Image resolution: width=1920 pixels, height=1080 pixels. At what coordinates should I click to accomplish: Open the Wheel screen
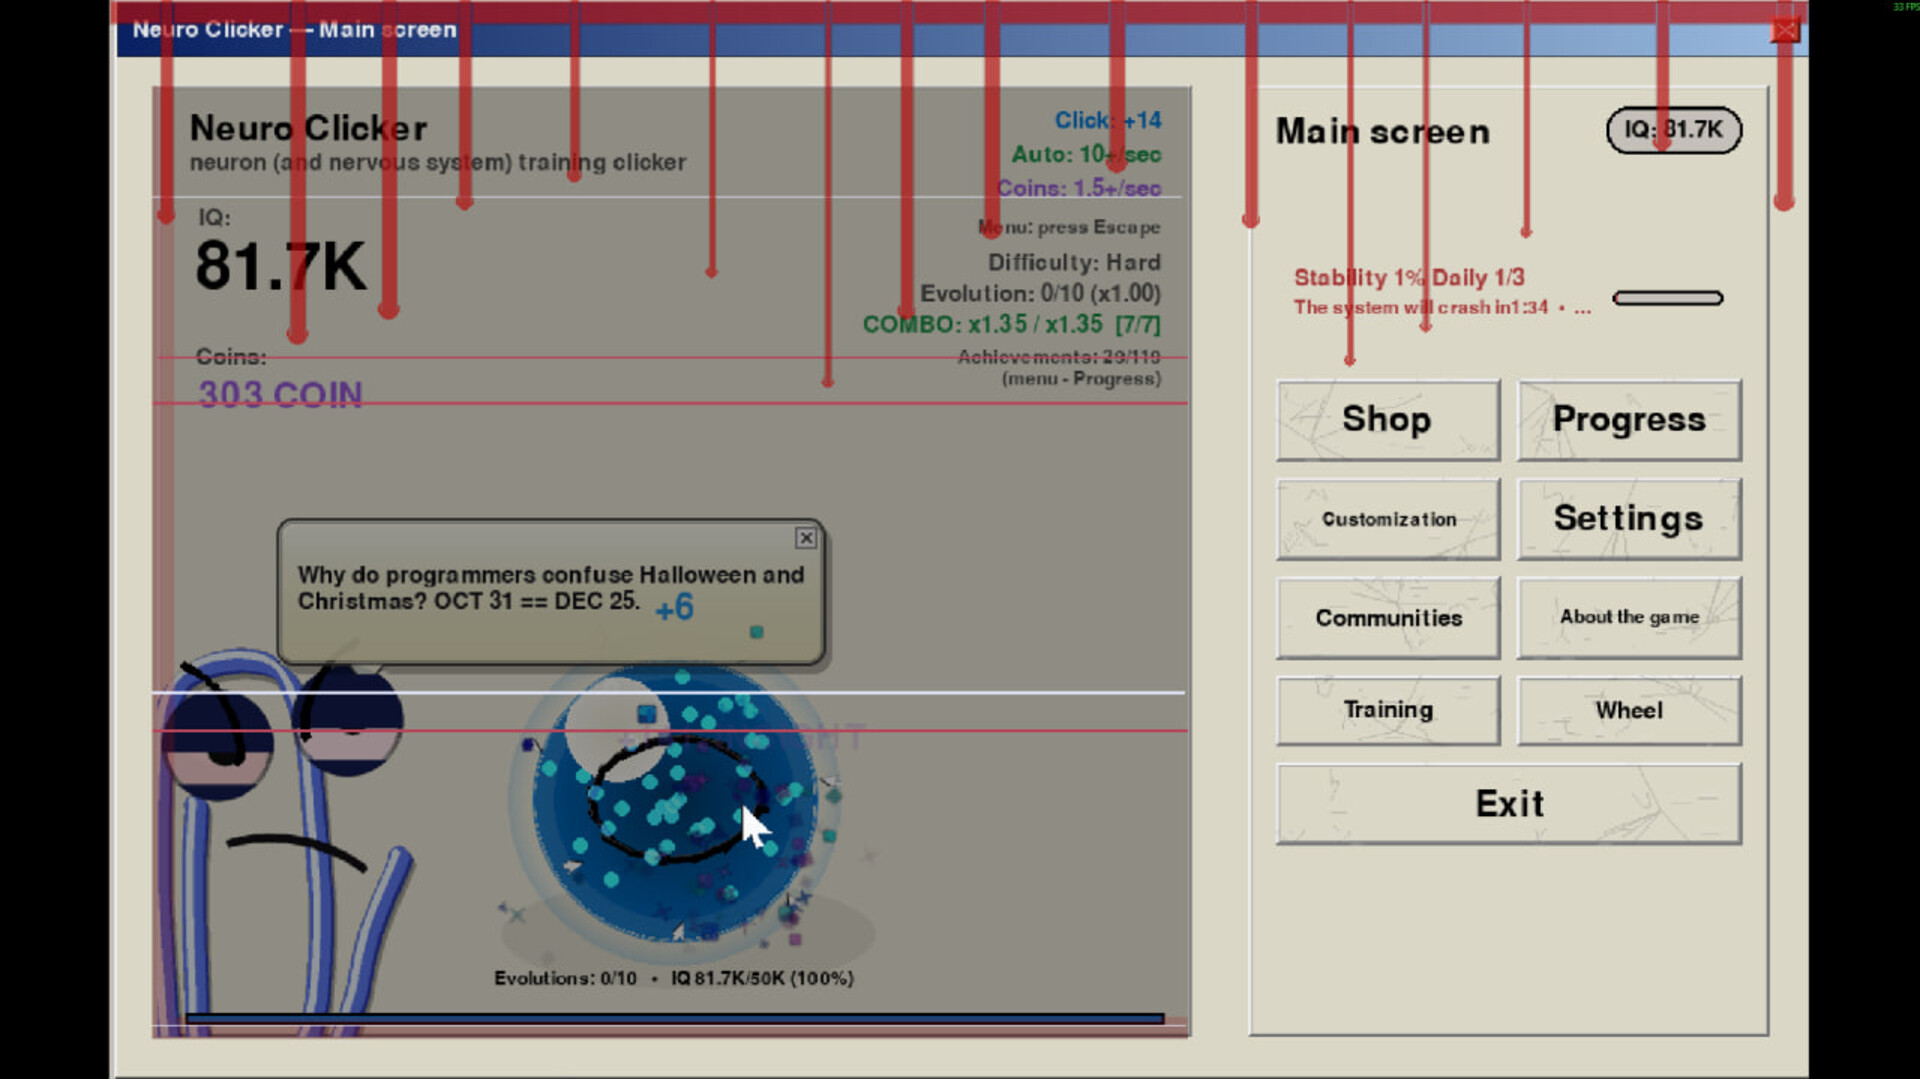(x=1629, y=710)
